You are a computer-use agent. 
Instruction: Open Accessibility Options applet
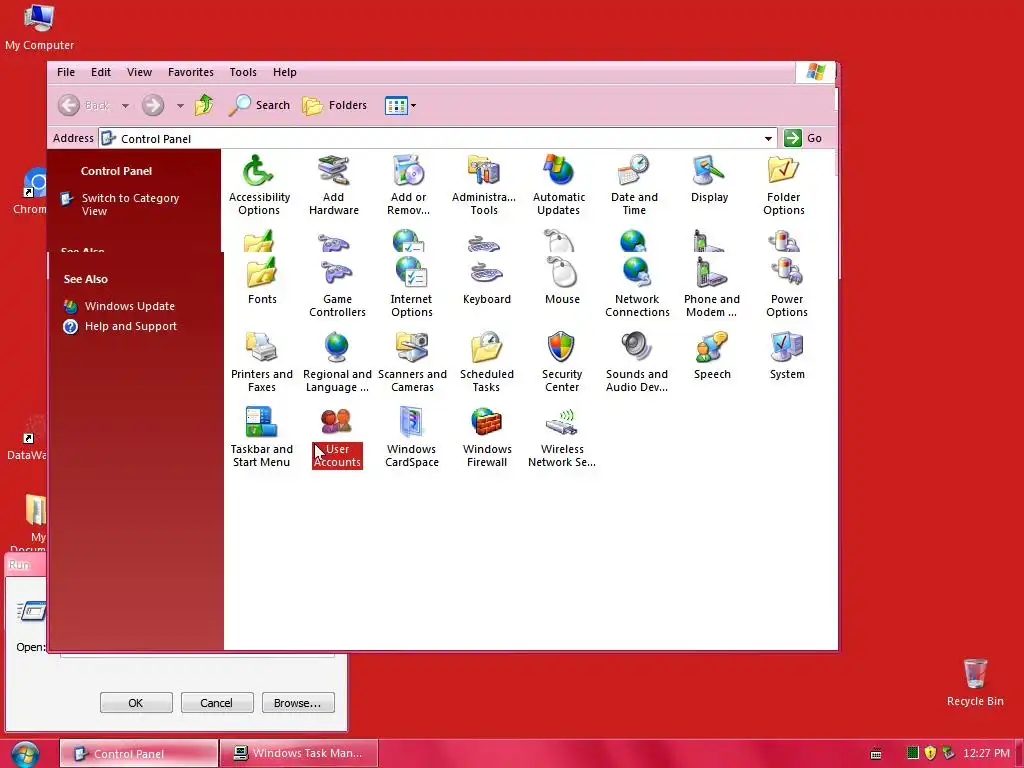(x=259, y=185)
